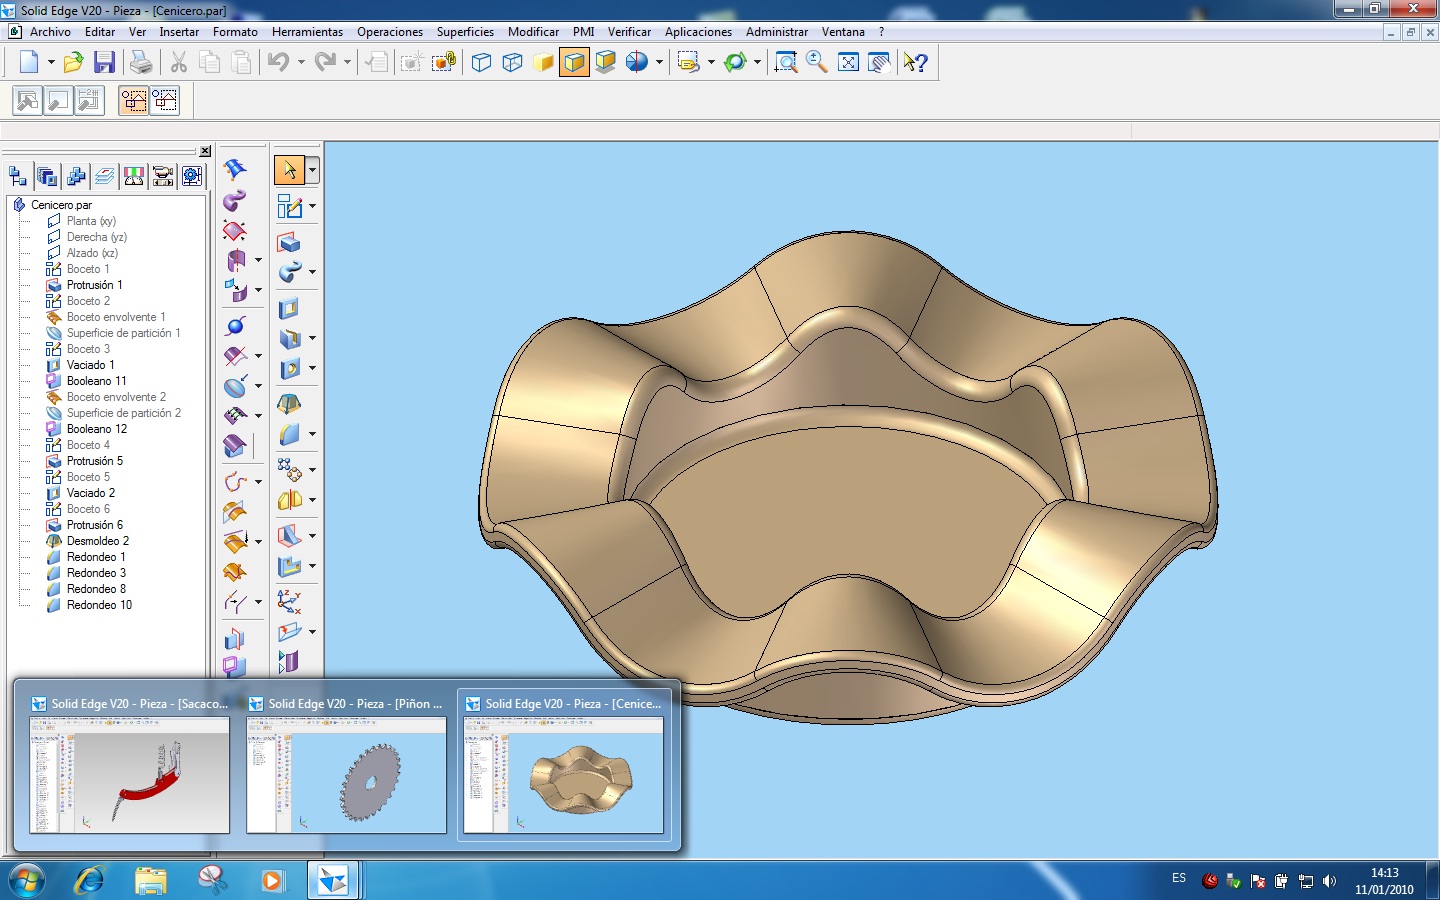Fit the model to the window

[848, 62]
